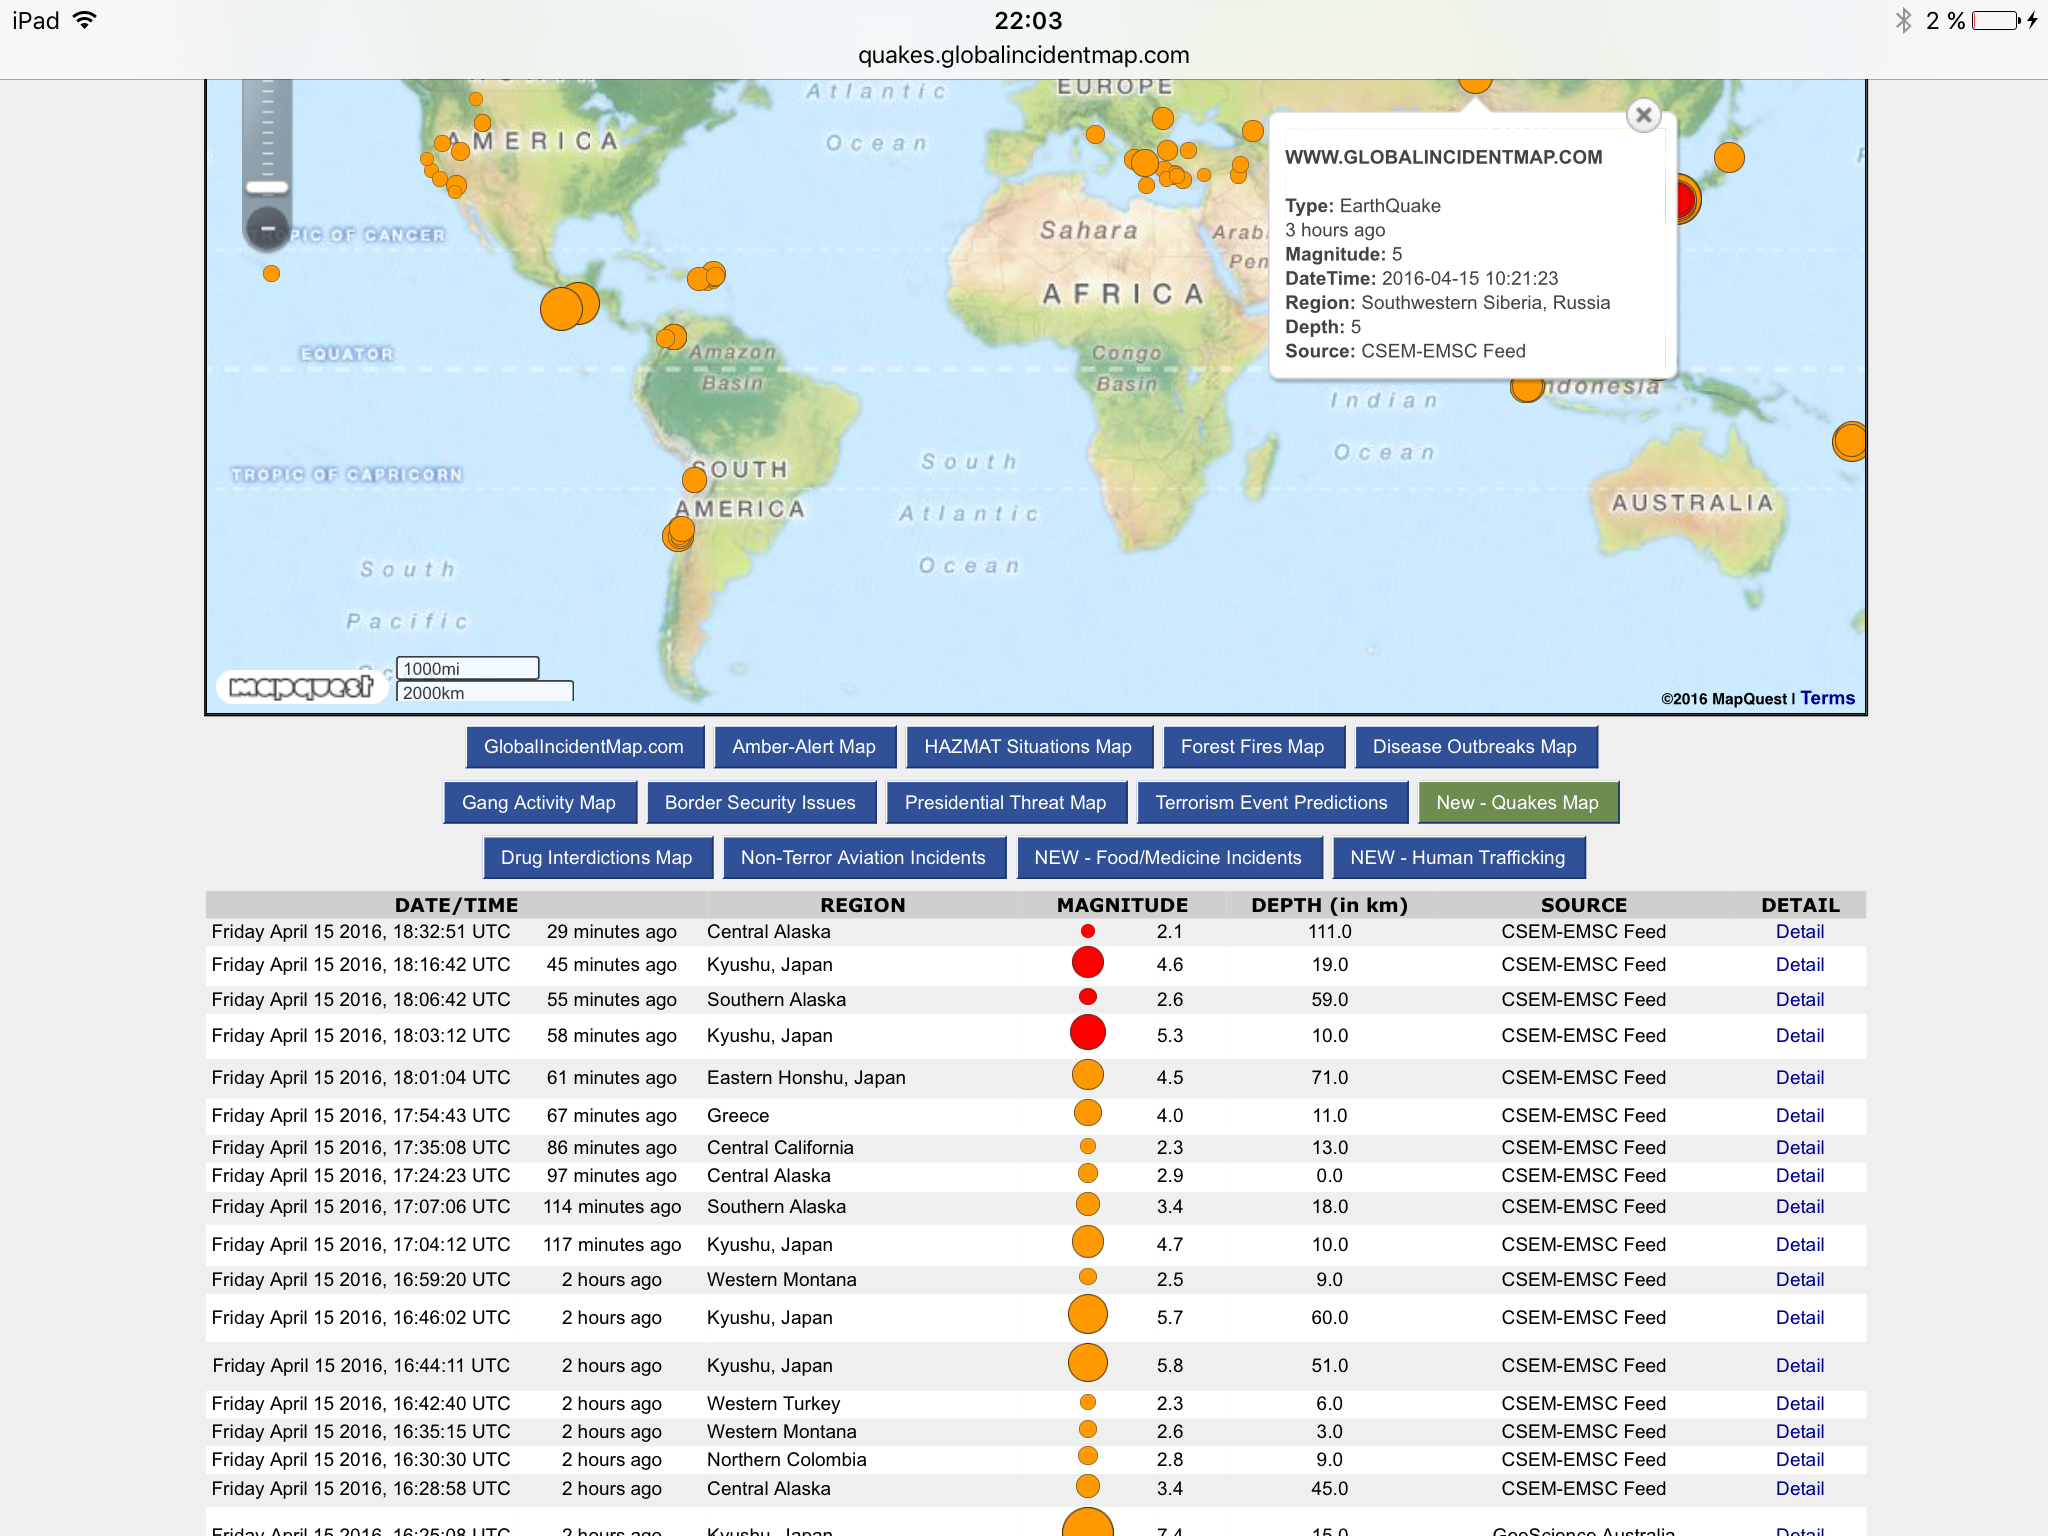Open the HAZMAT Situations Map
The width and height of the screenshot is (2048, 1536).
click(x=1028, y=747)
